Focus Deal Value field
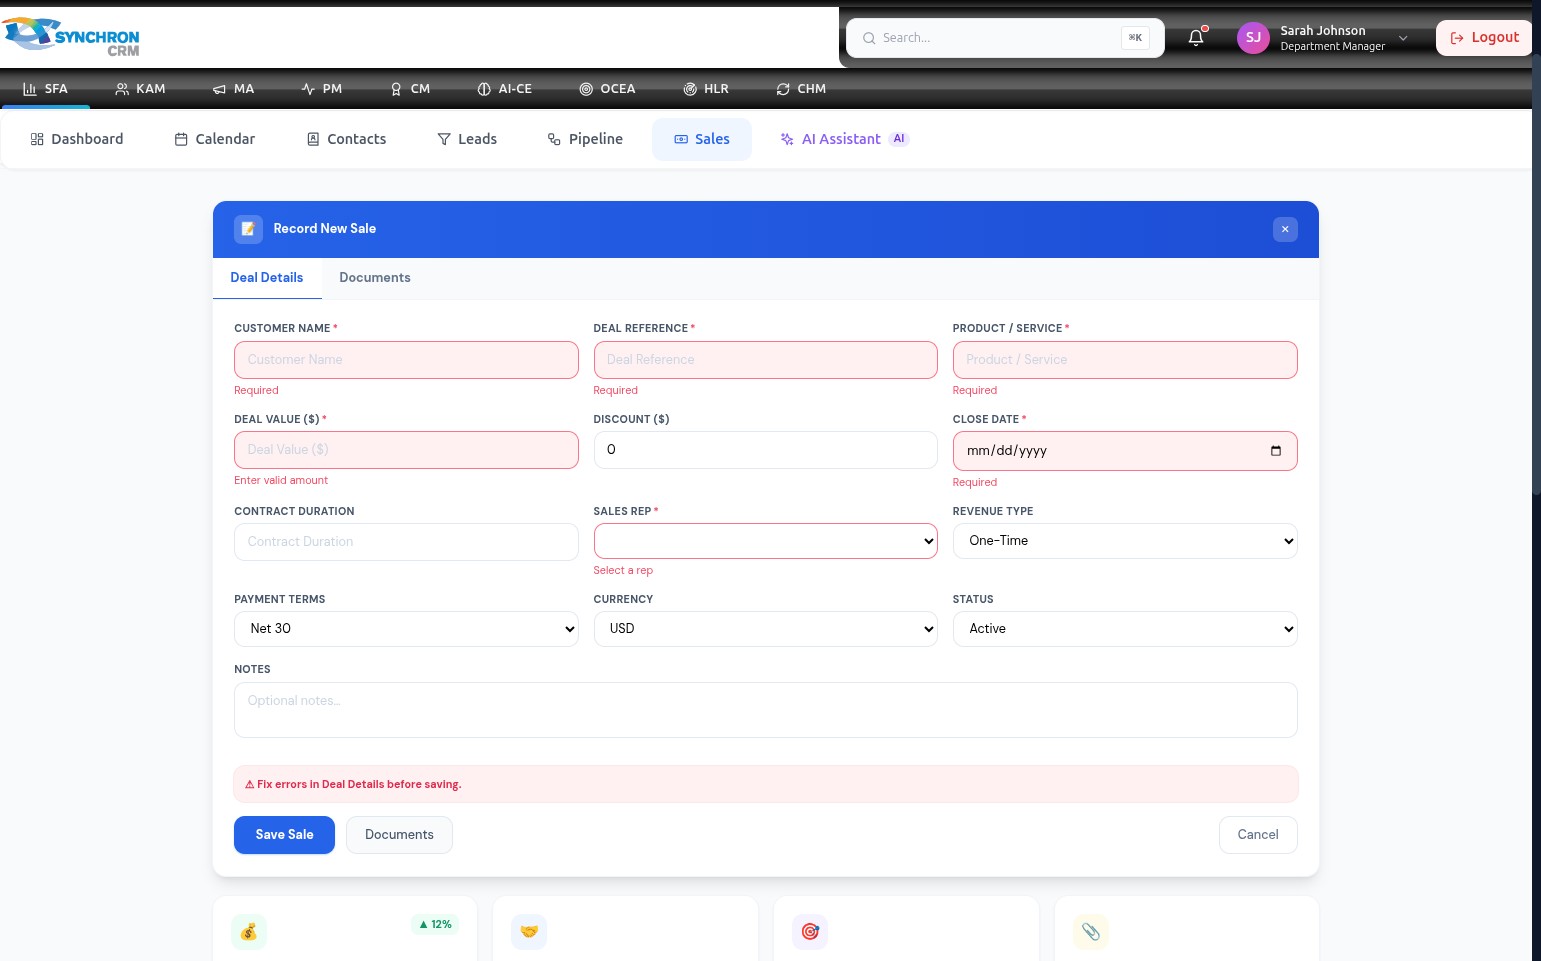Screen dimensions: 1541x961 406,450
